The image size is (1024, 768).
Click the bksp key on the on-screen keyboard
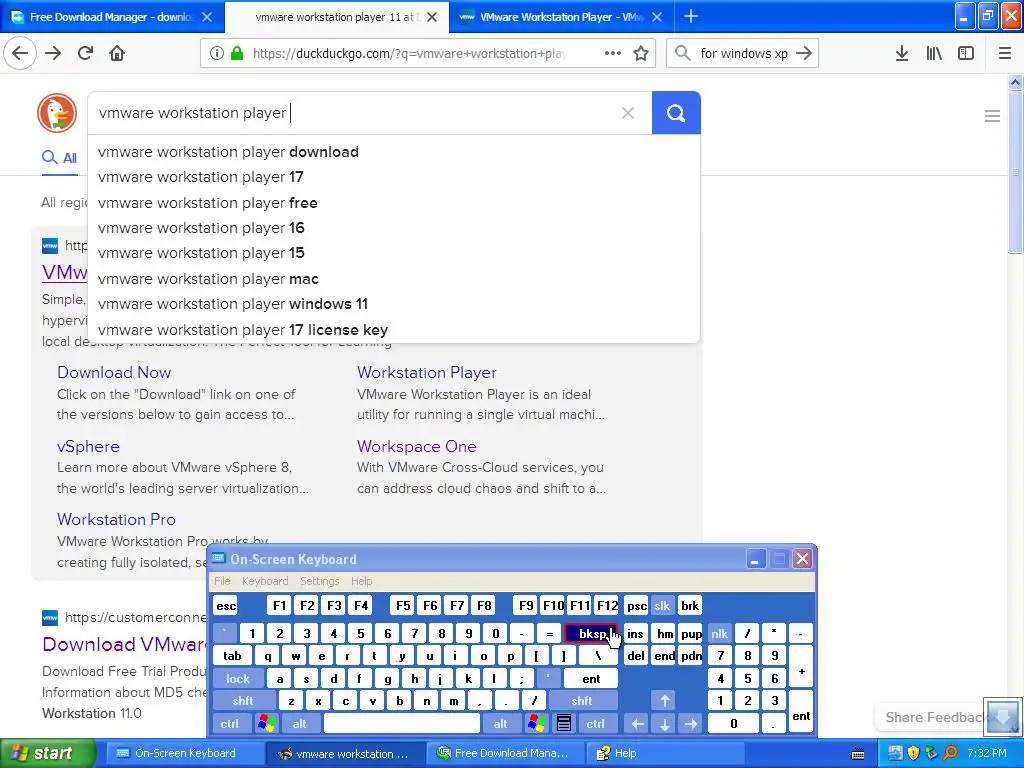pyautogui.click(x=591, y=633)
